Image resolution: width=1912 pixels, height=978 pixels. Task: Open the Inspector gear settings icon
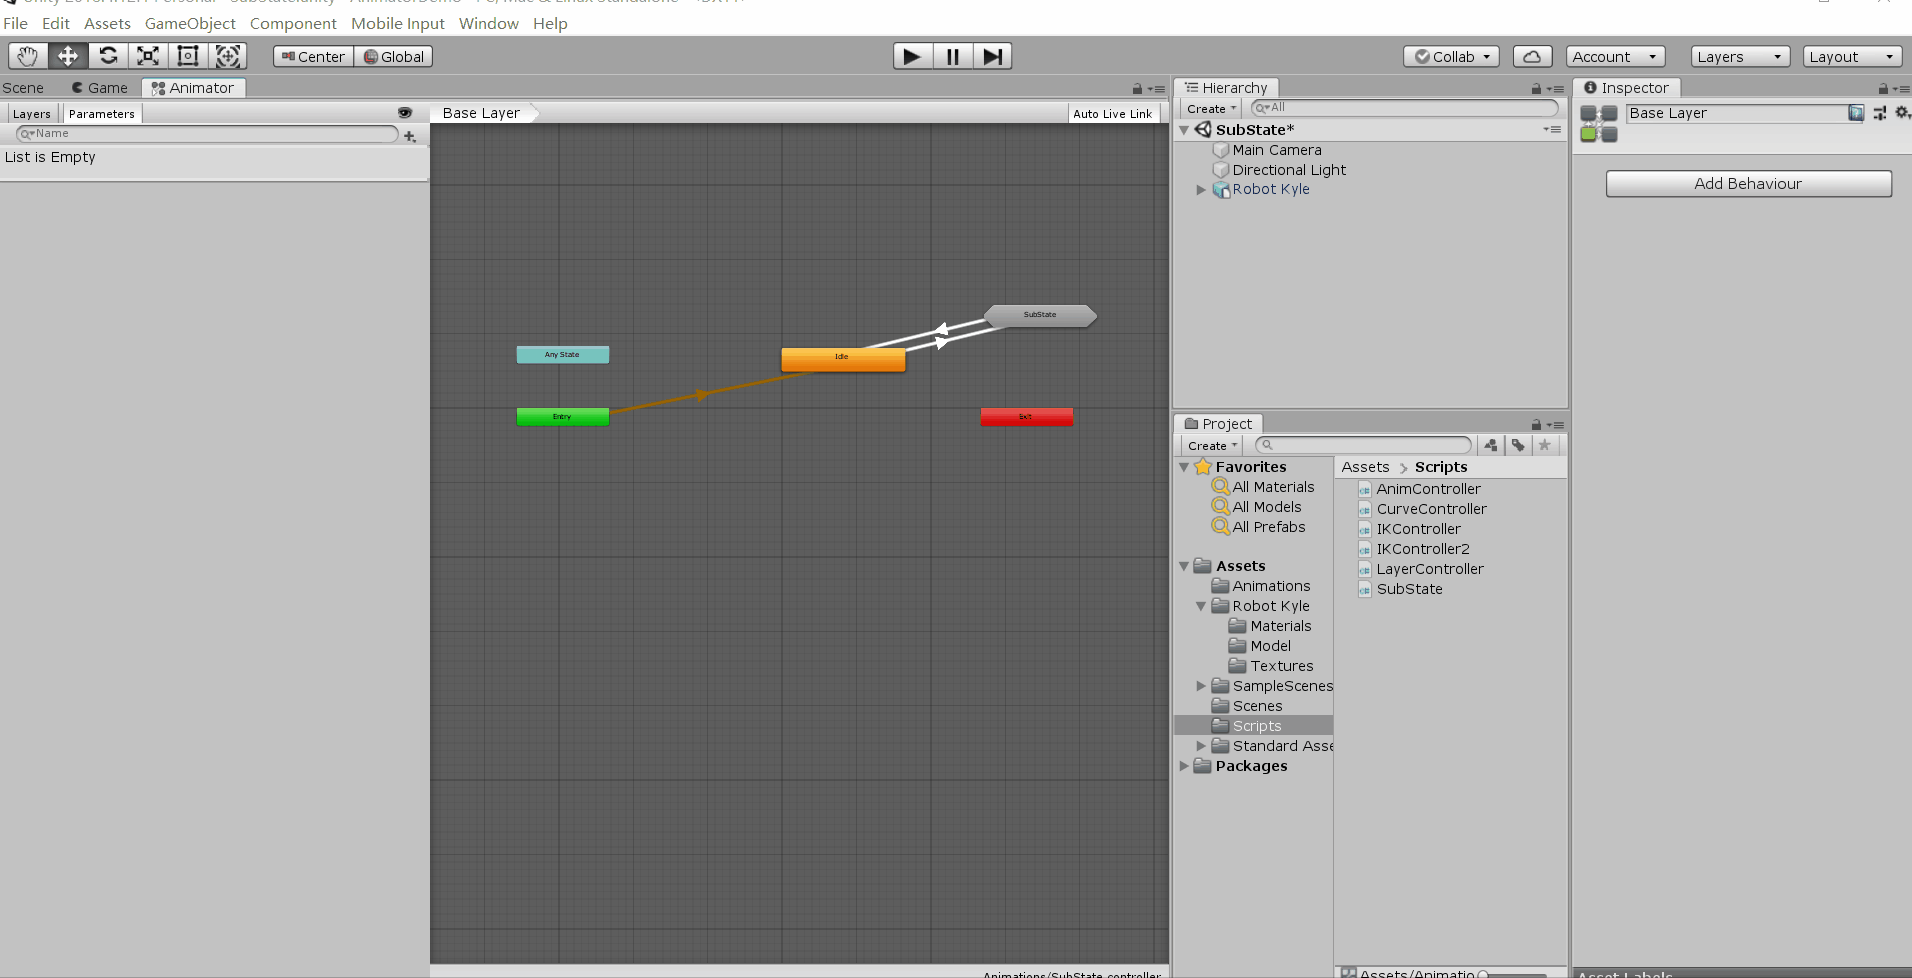tap(1902, 113)
